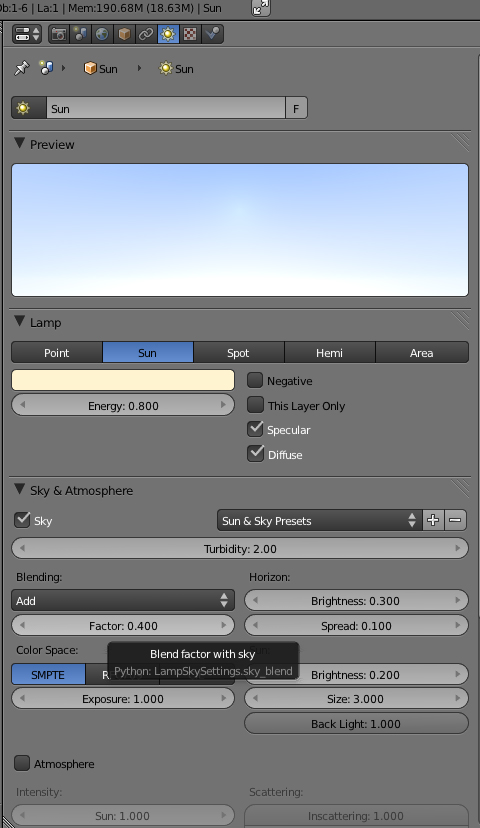Disable the Diffuse checkbox
The height and width of the screenshot is (828, 480).
[255, 454]
